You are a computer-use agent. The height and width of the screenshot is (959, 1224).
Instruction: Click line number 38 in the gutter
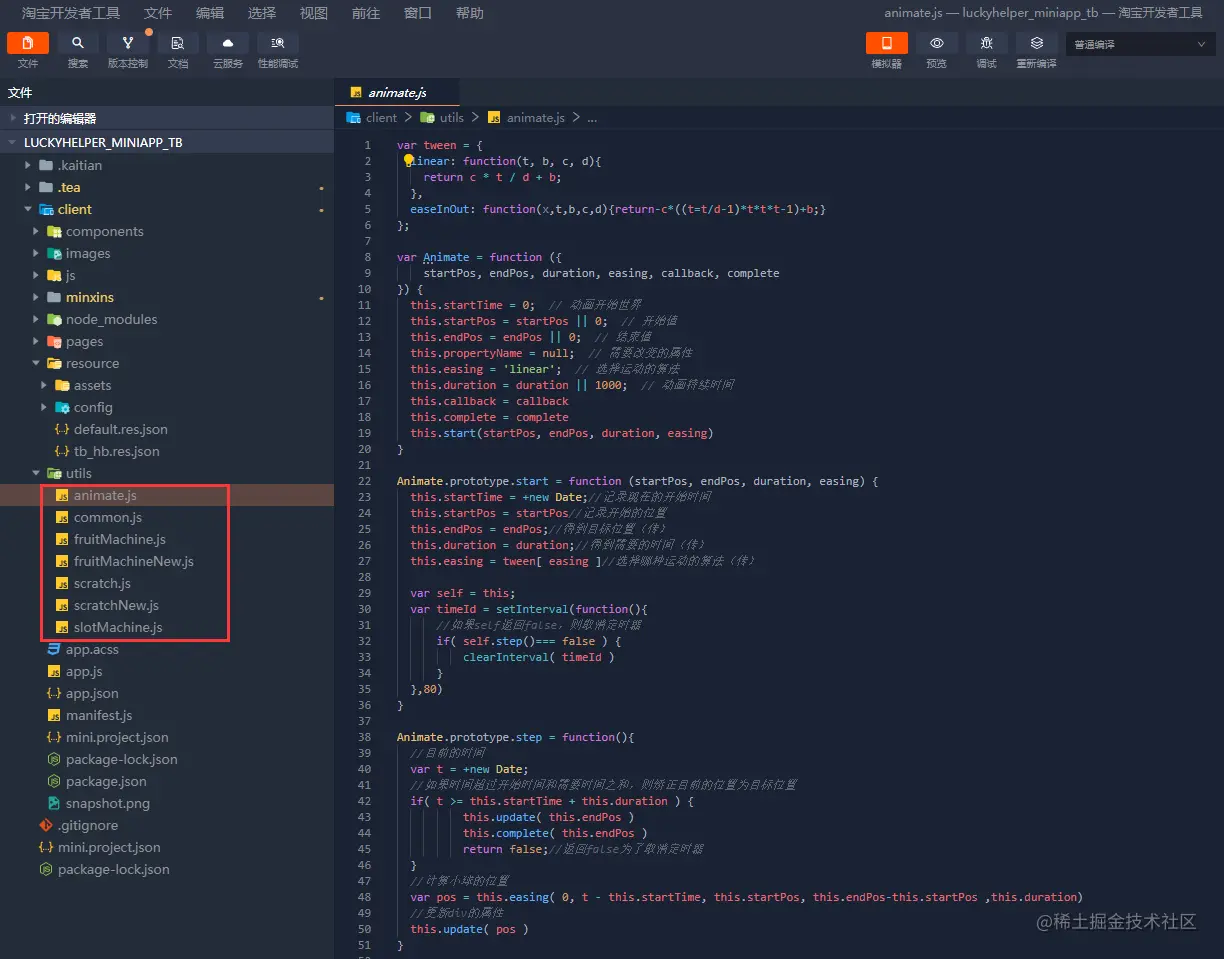coord(365,737)
